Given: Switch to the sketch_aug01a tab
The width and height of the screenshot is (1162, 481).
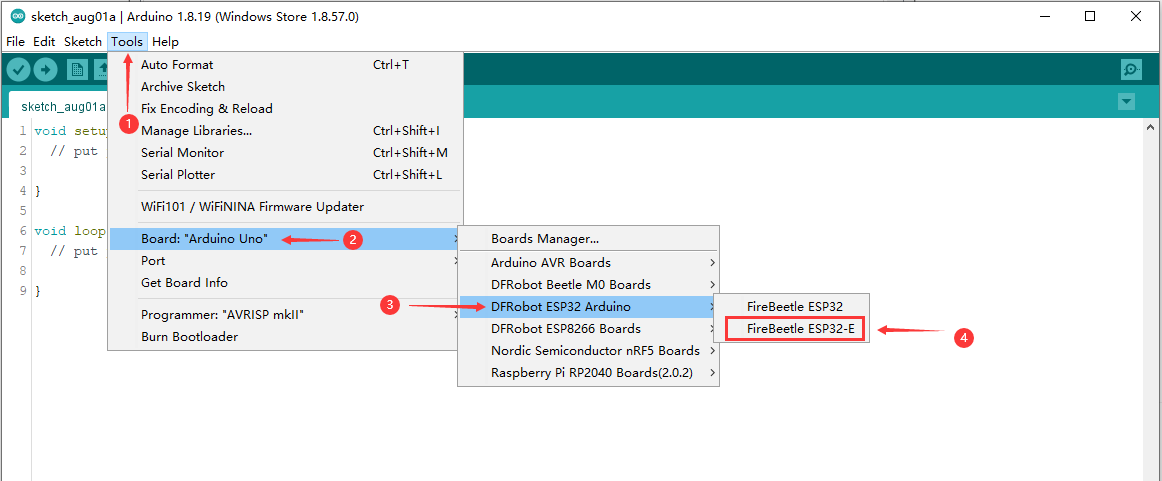Looking at the screenshot, I should [62, 106].
